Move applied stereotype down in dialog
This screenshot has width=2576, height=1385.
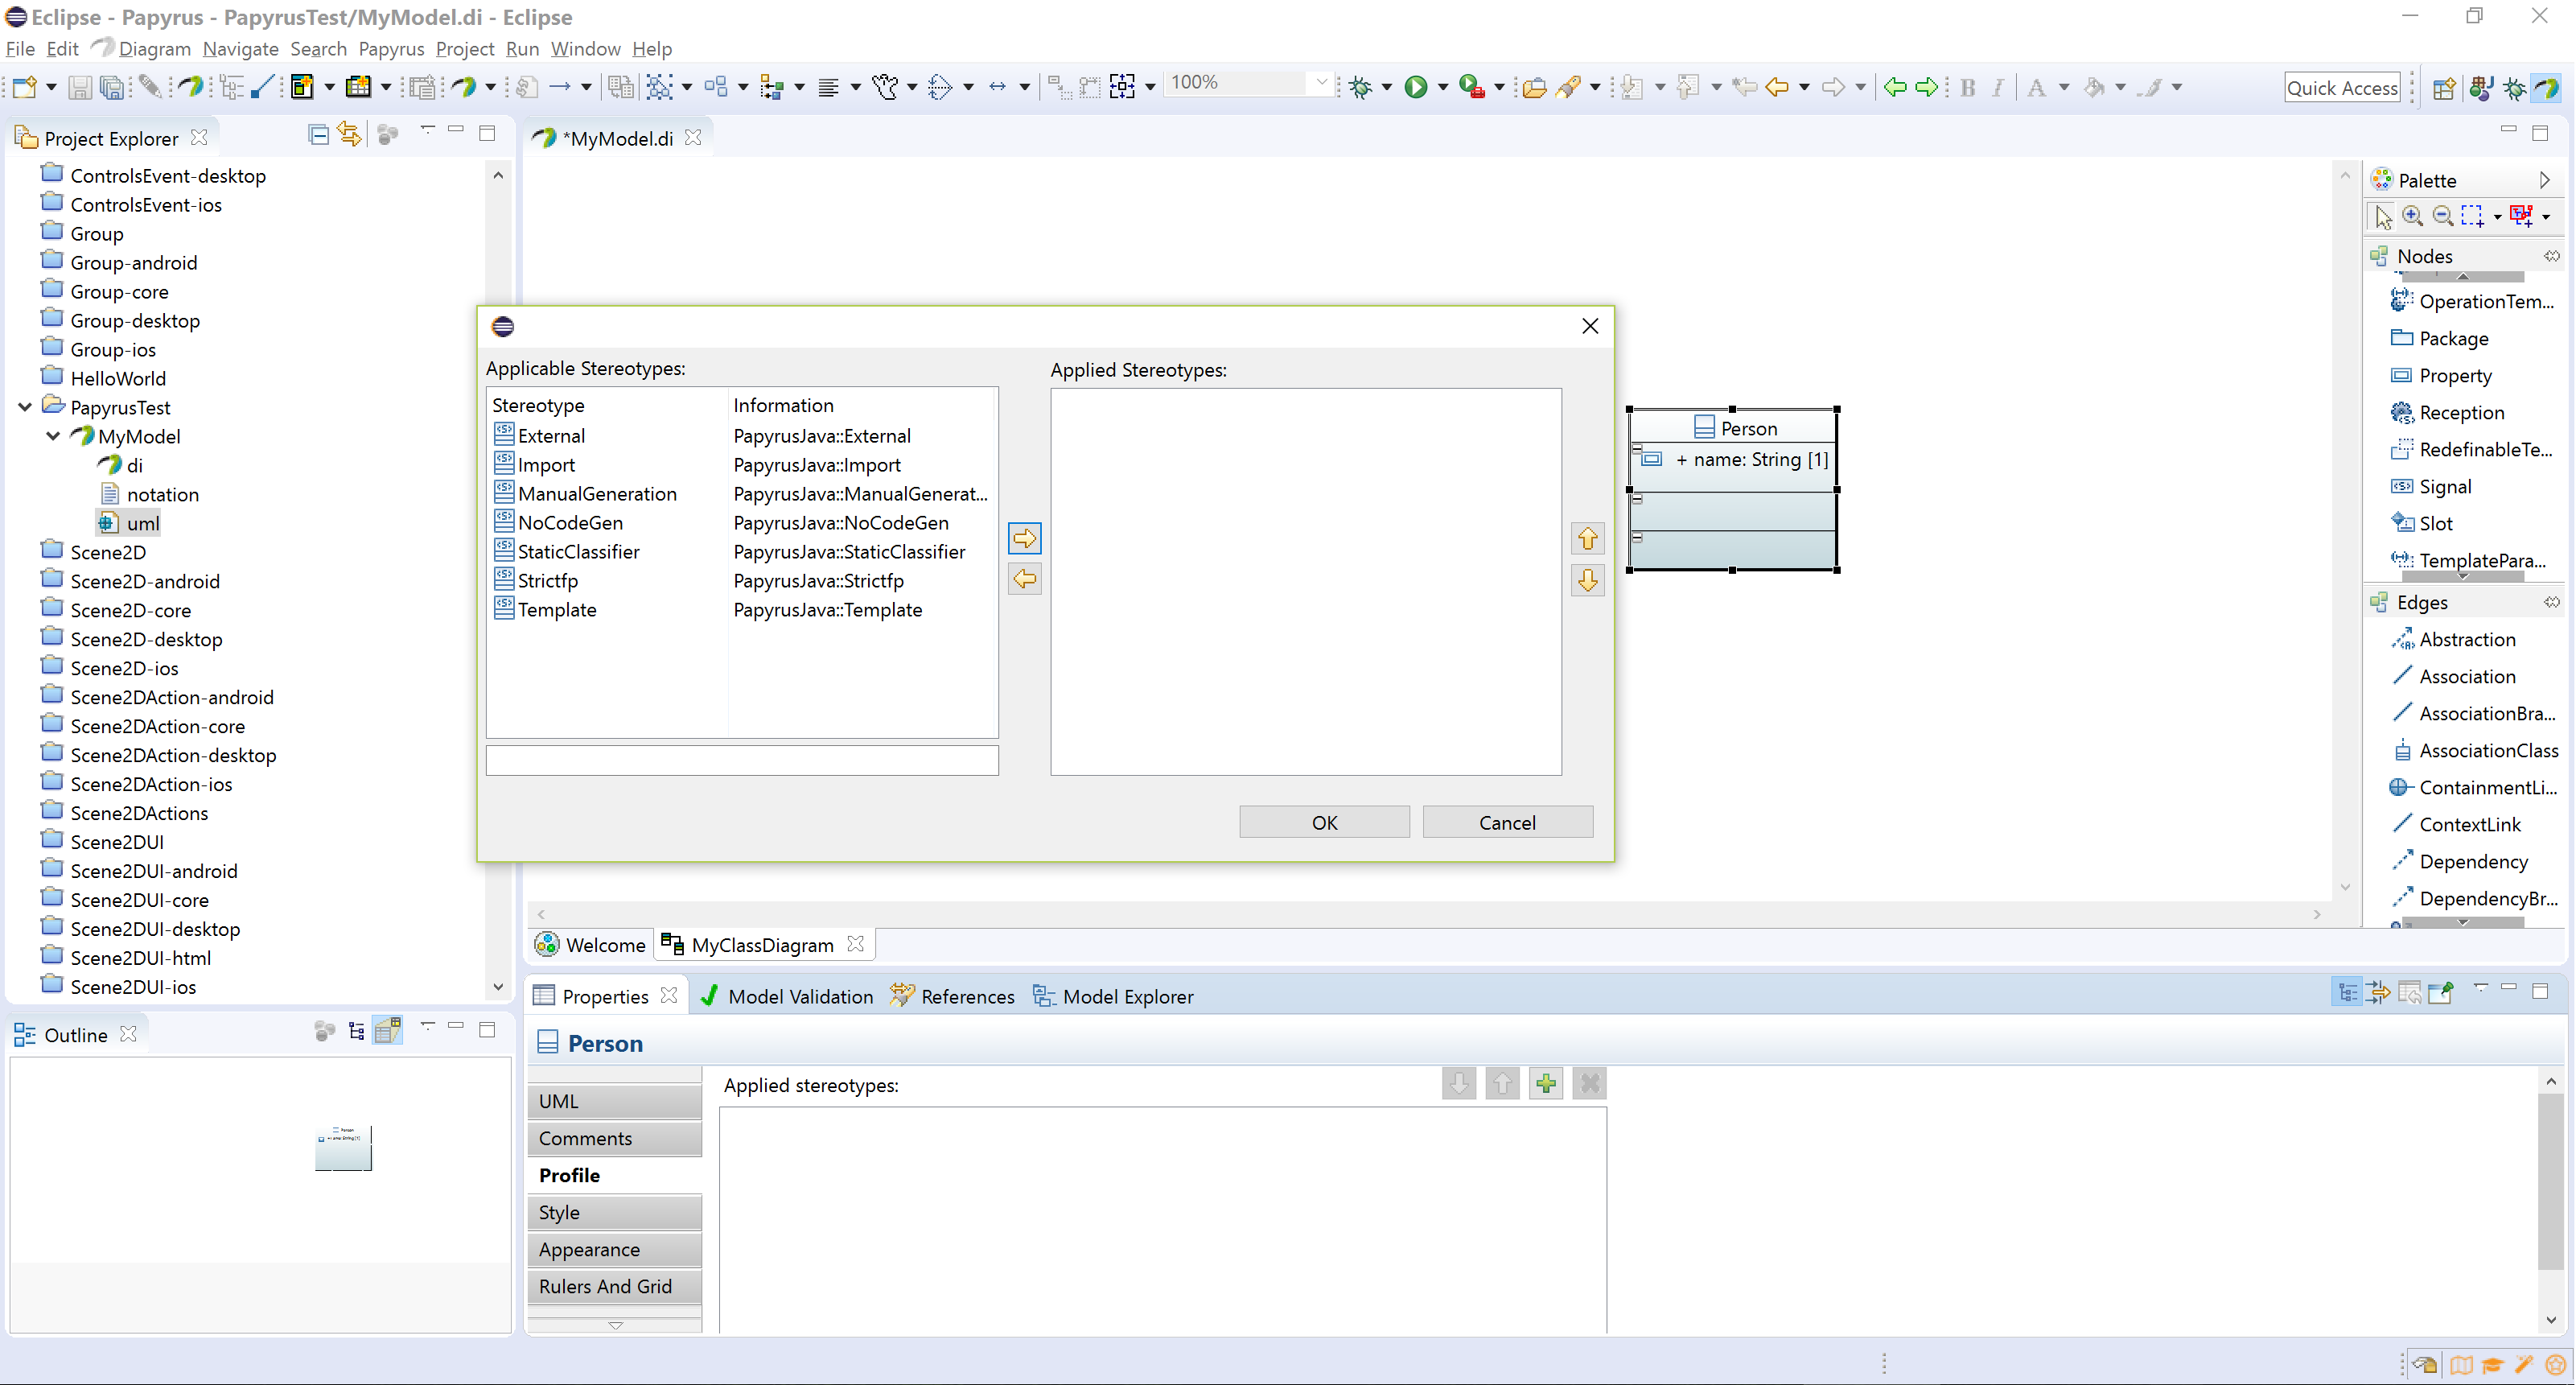coord(1587,580)
